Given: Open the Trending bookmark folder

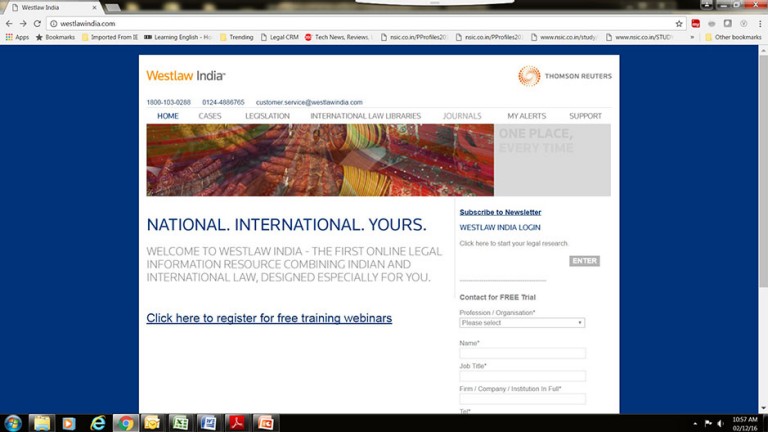Looking at the screenshot, I should (x=237, y=37).
